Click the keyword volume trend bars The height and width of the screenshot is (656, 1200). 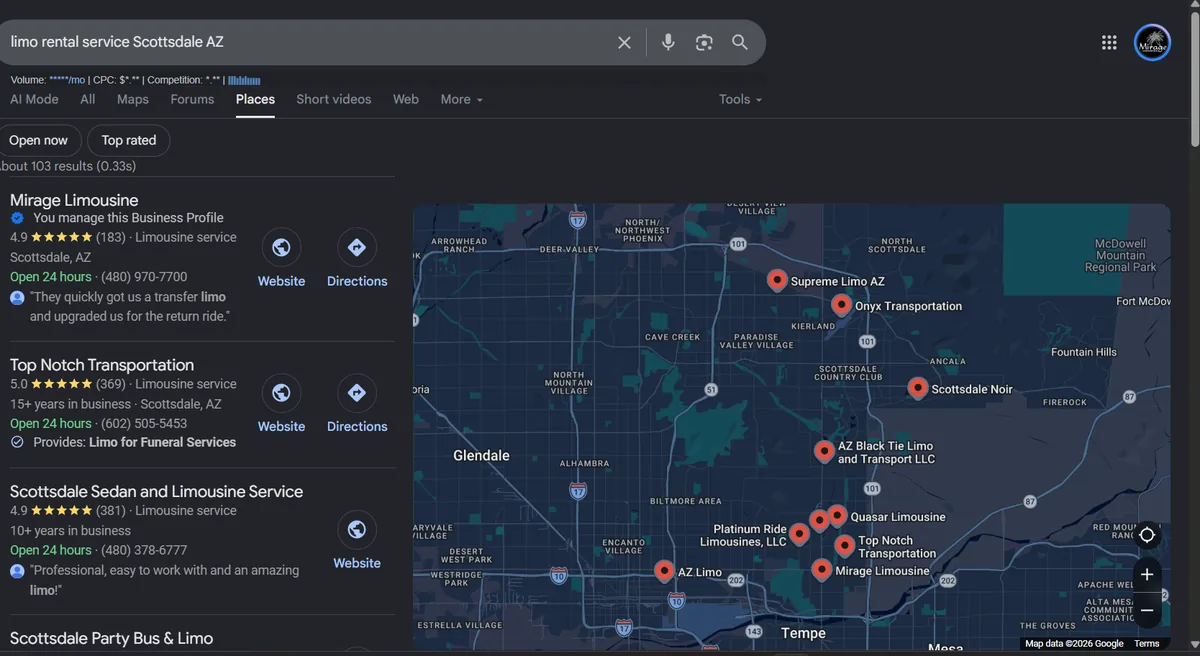(x=244, y=79)
